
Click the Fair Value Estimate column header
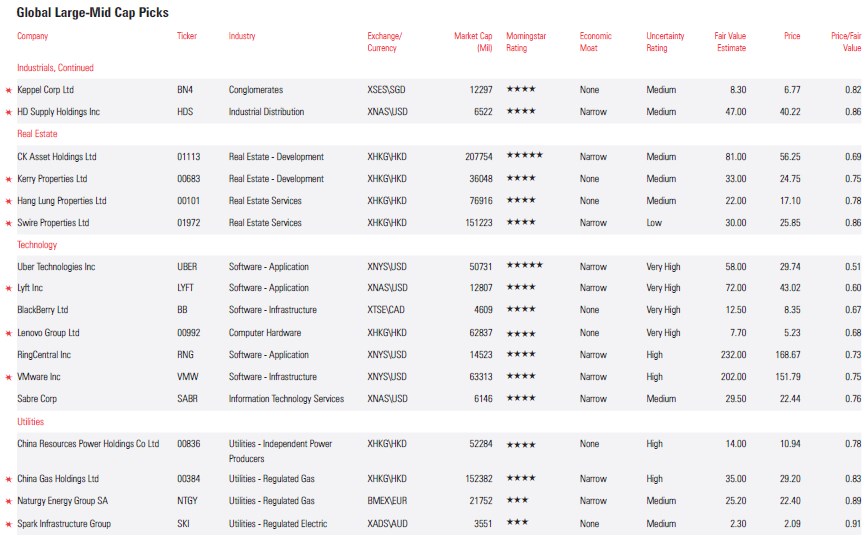pyautogui.click(x=730, y=42)
